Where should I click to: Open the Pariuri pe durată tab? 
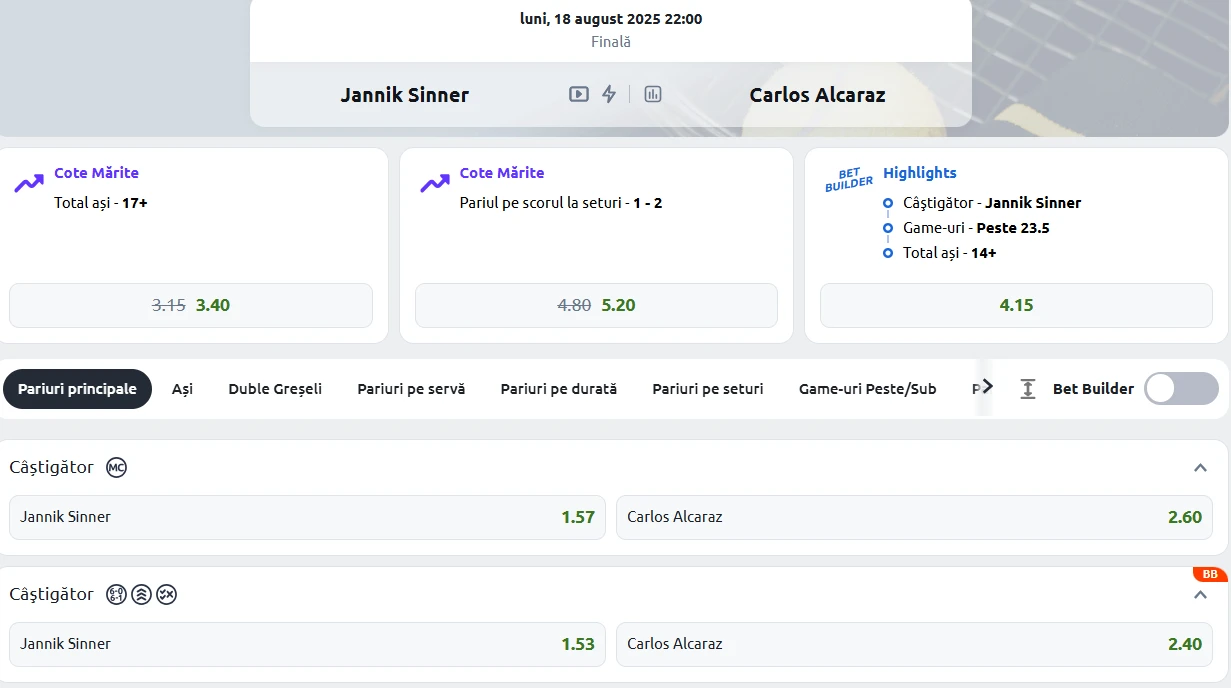click(x=559, y=389)
